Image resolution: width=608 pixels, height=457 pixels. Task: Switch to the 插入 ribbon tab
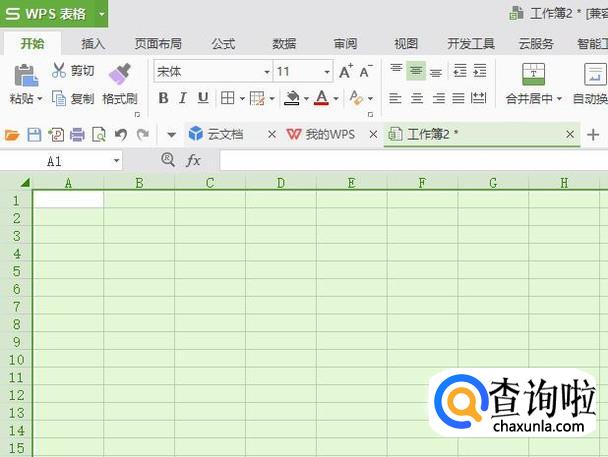tap(93, 43)
